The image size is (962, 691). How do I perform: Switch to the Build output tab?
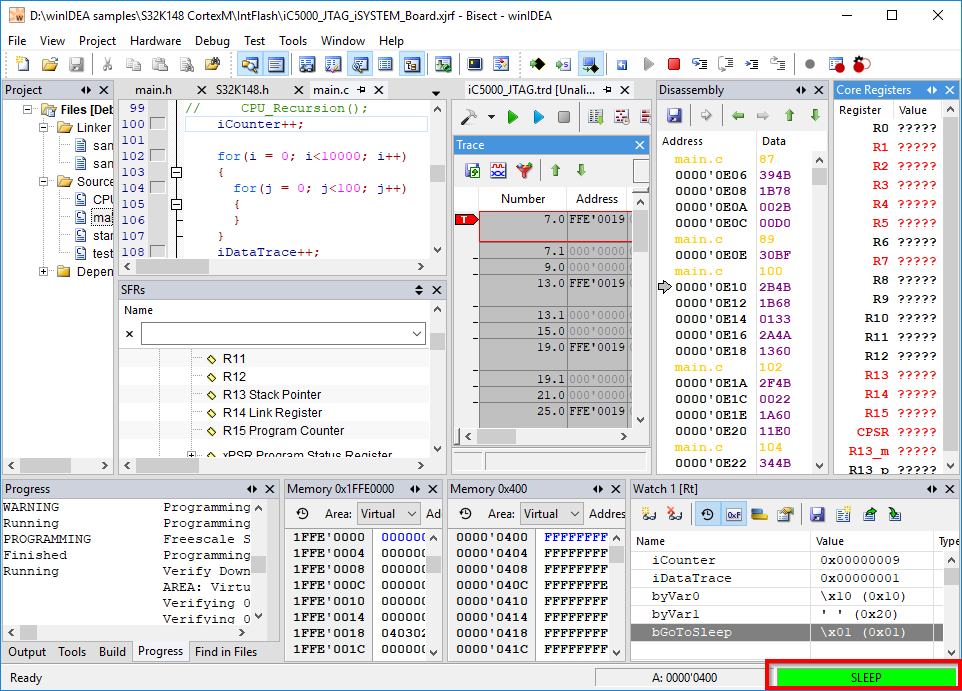pos(112,652)
